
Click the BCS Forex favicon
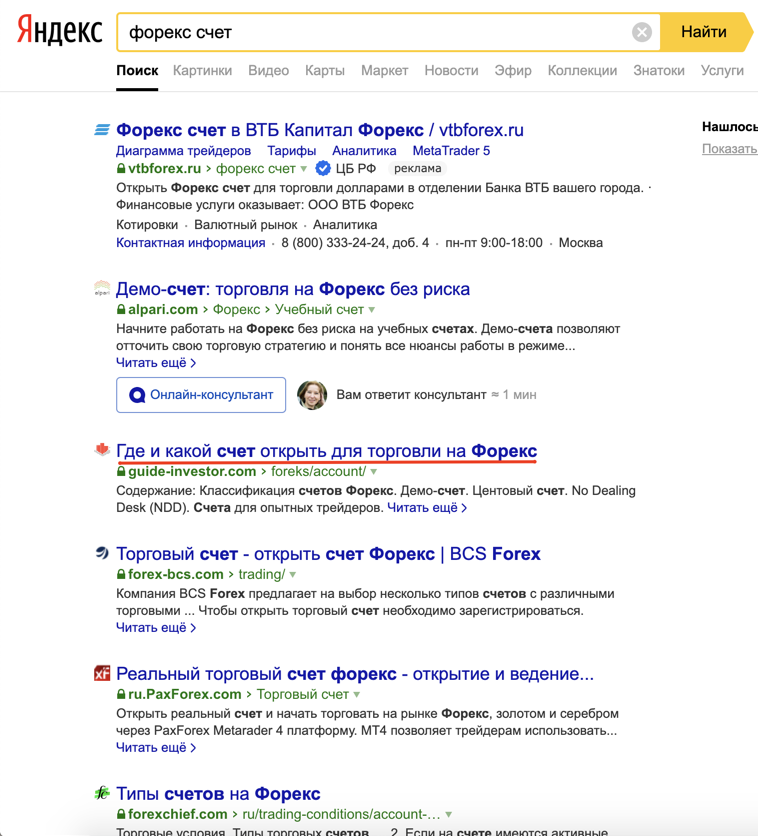click(102, 553)
